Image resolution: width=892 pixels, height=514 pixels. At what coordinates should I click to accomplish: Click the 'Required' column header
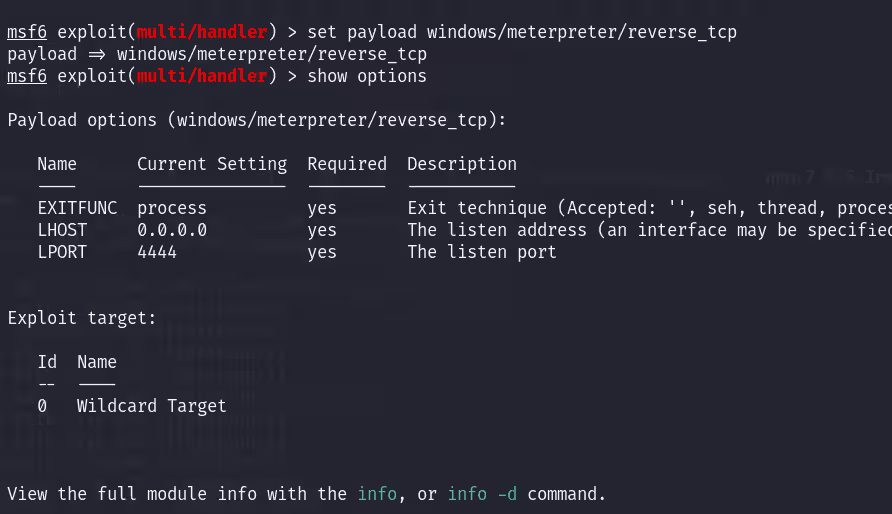pos(346,164)
